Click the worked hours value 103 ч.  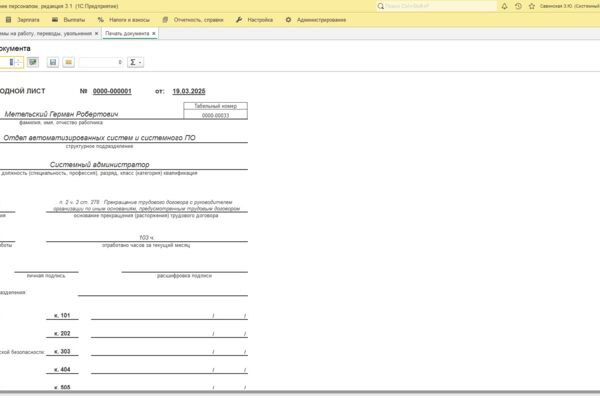point(146,237)
